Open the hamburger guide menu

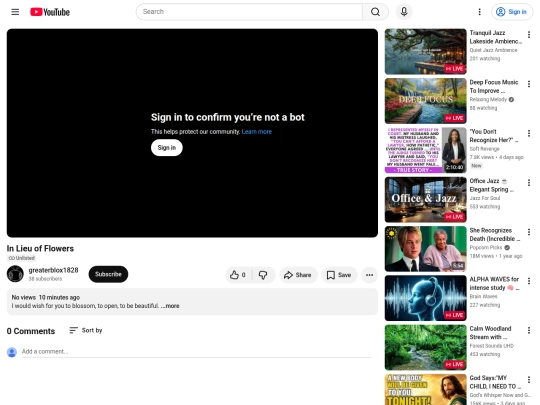point(15,12)
